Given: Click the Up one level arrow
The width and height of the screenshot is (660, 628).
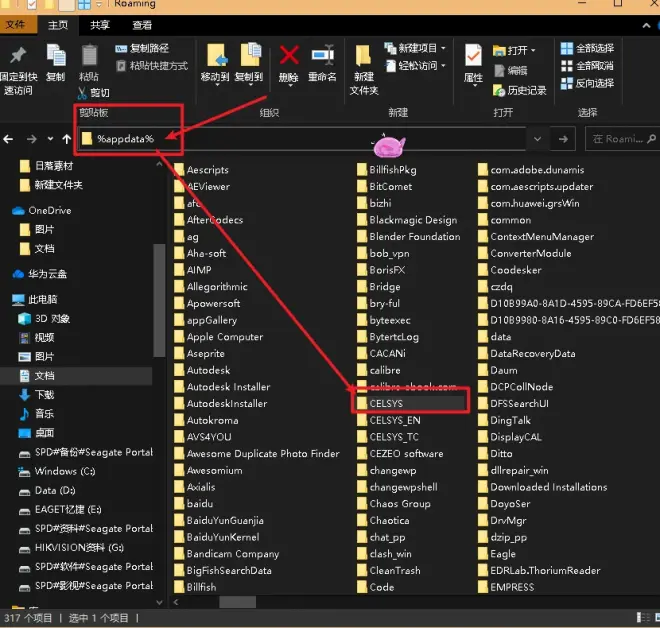Looking at the screenshot, I should pos(67,139).
